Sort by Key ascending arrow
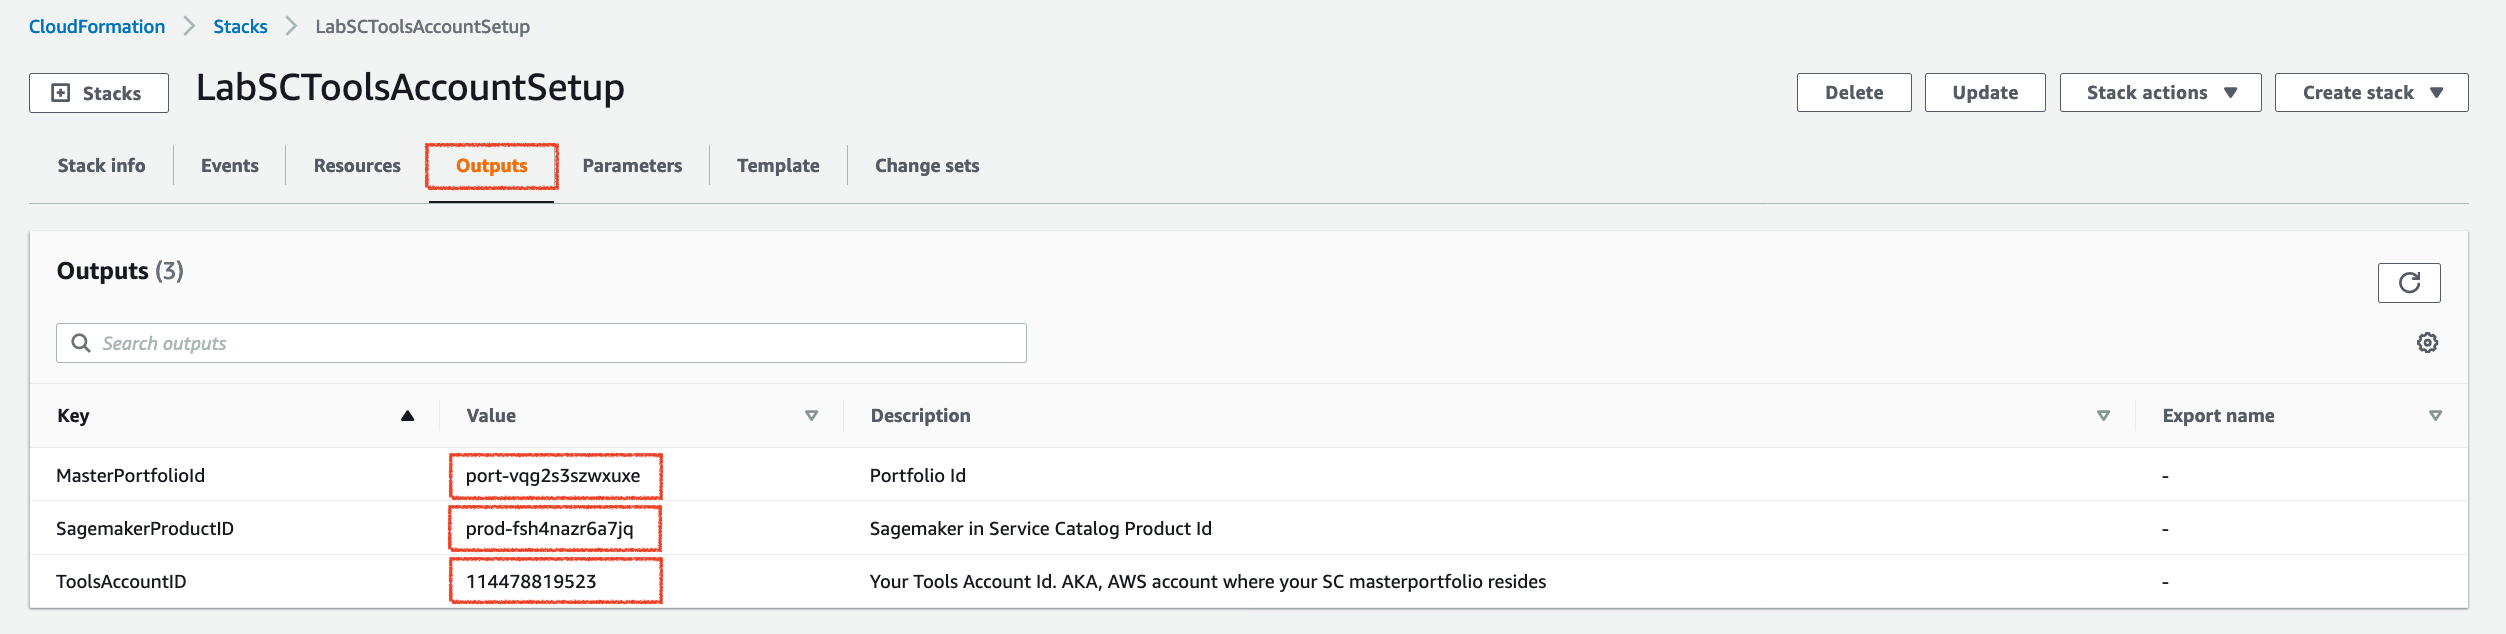This screenshot has width=2506, height=634. [407, 416]
